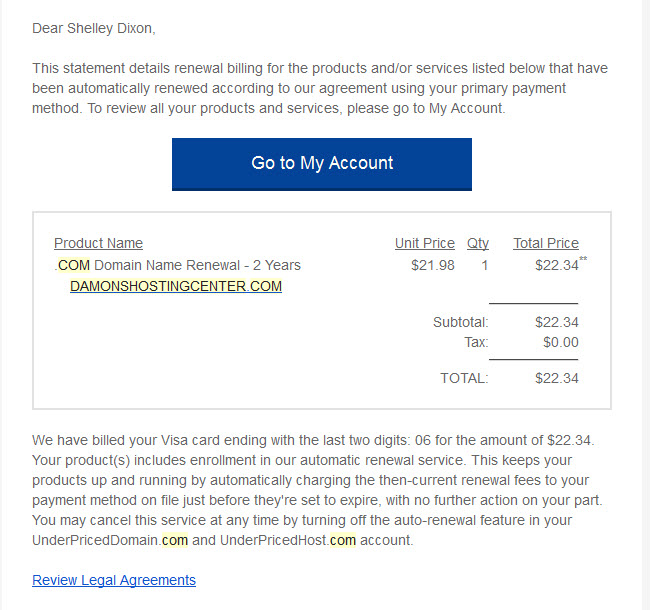The width and height of the screenshot is (650, 610).
Task: Click the UnderPricedHost.com text in the footer paragraph
Action: 288,540
